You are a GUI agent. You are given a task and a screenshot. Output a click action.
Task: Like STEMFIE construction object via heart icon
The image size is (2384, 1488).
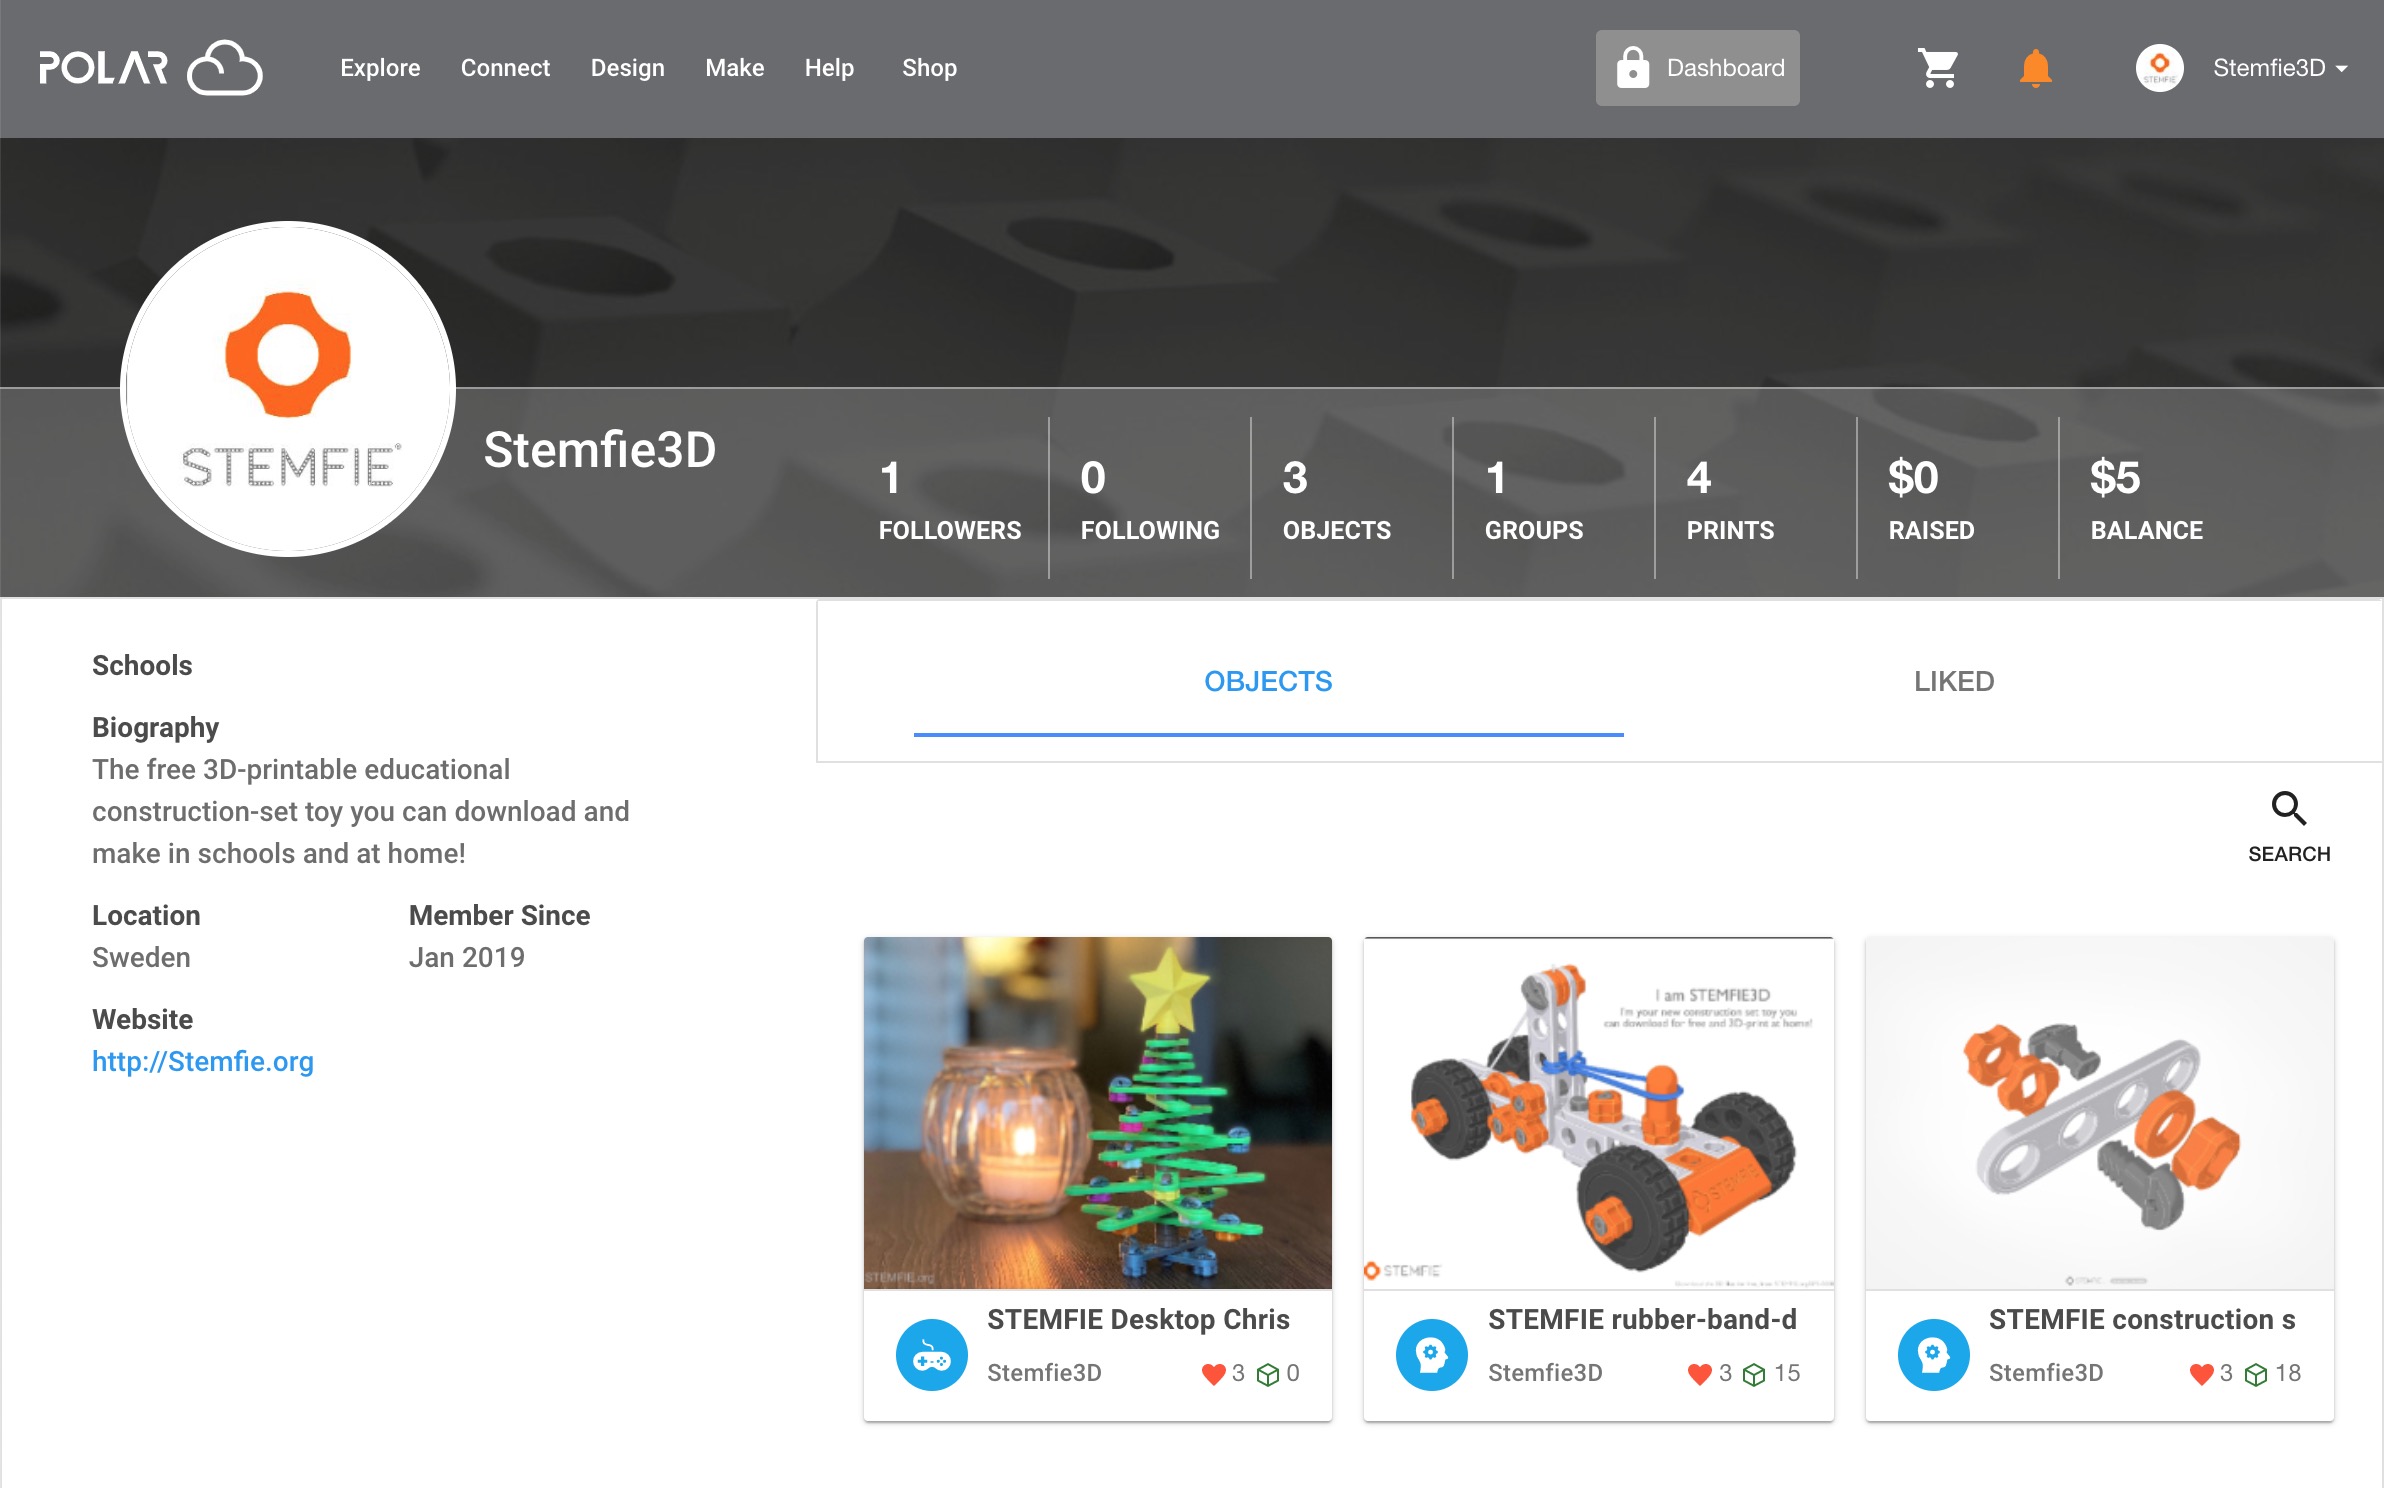(2201, 1374)
